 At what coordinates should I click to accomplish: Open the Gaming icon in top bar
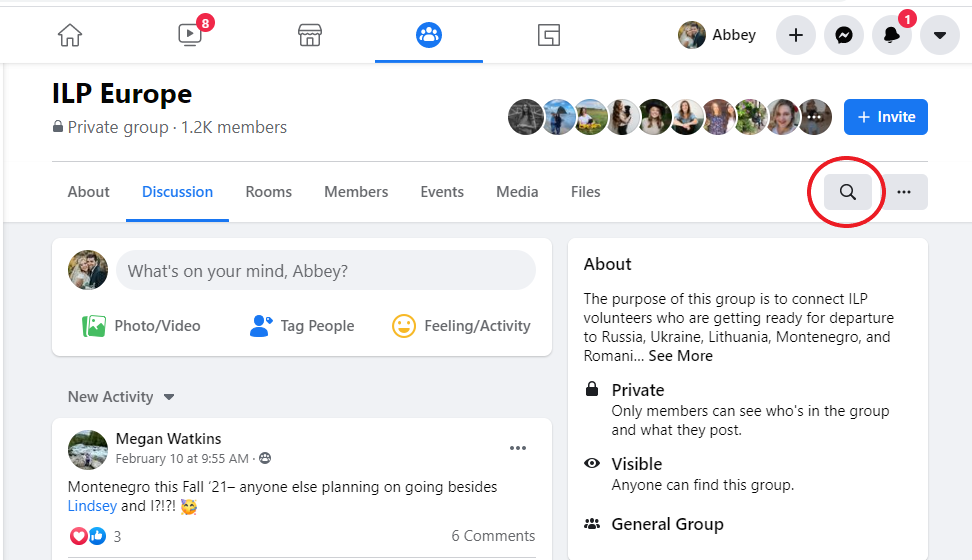(x=548, y=35)
